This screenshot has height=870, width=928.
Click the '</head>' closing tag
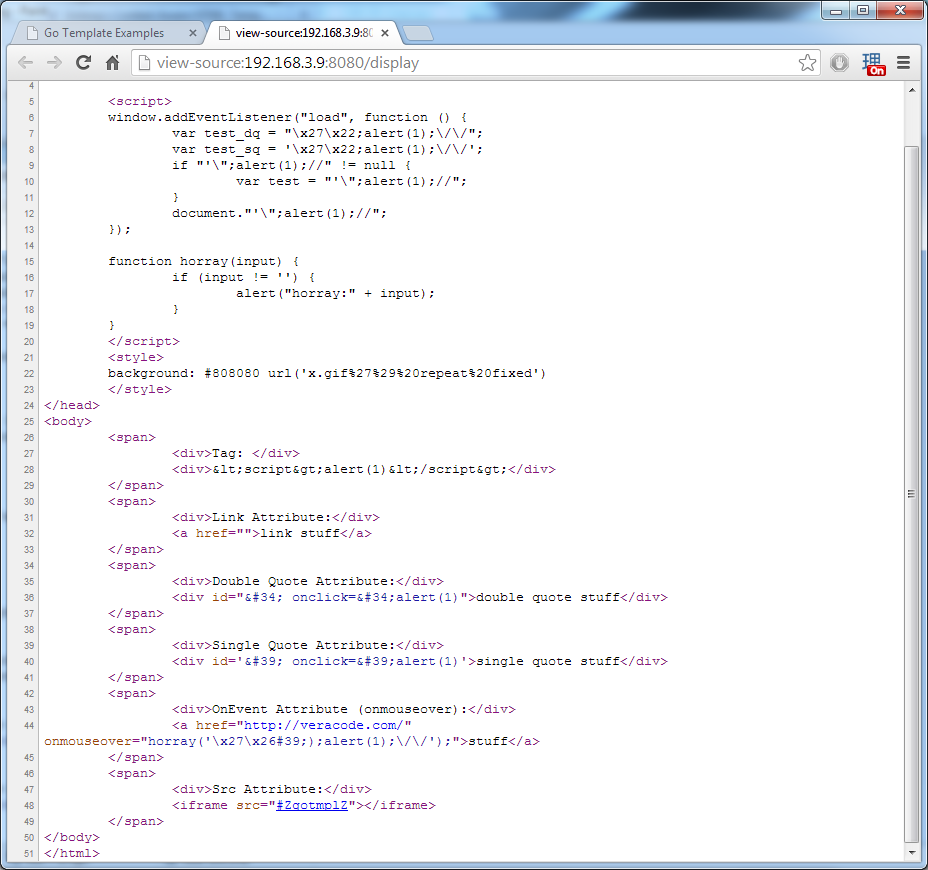click(x=72, y=405)
